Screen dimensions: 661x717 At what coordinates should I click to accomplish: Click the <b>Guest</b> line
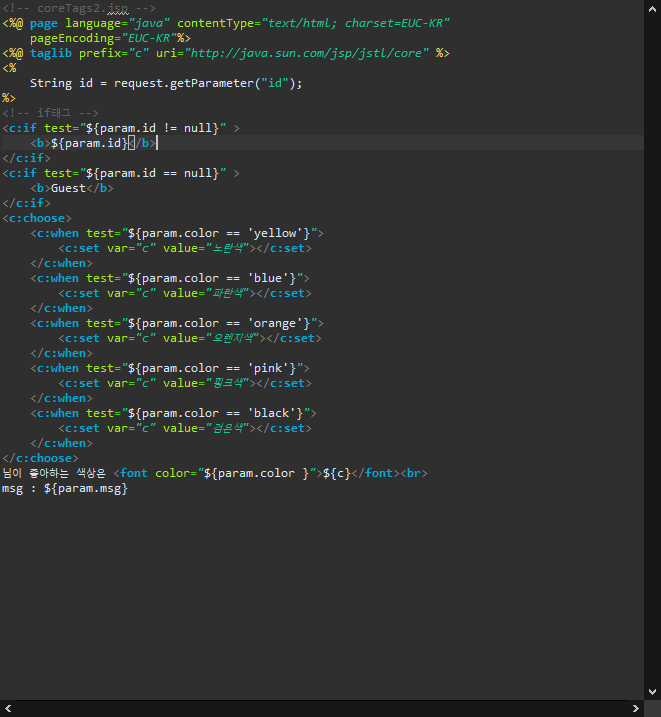(x=72, y=188)
